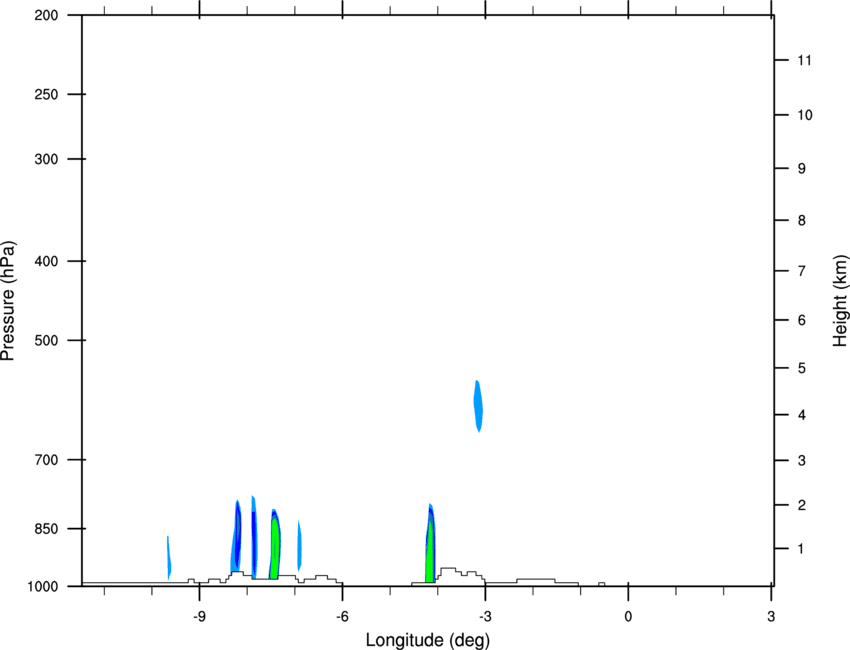Select the 1000 pressure tick label

coord(43,587)
